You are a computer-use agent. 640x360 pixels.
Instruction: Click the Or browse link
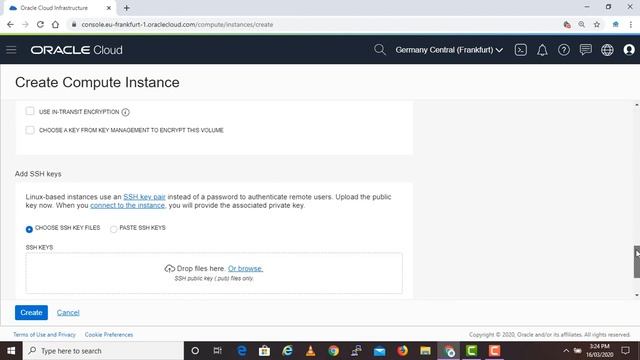pos(245,269)
